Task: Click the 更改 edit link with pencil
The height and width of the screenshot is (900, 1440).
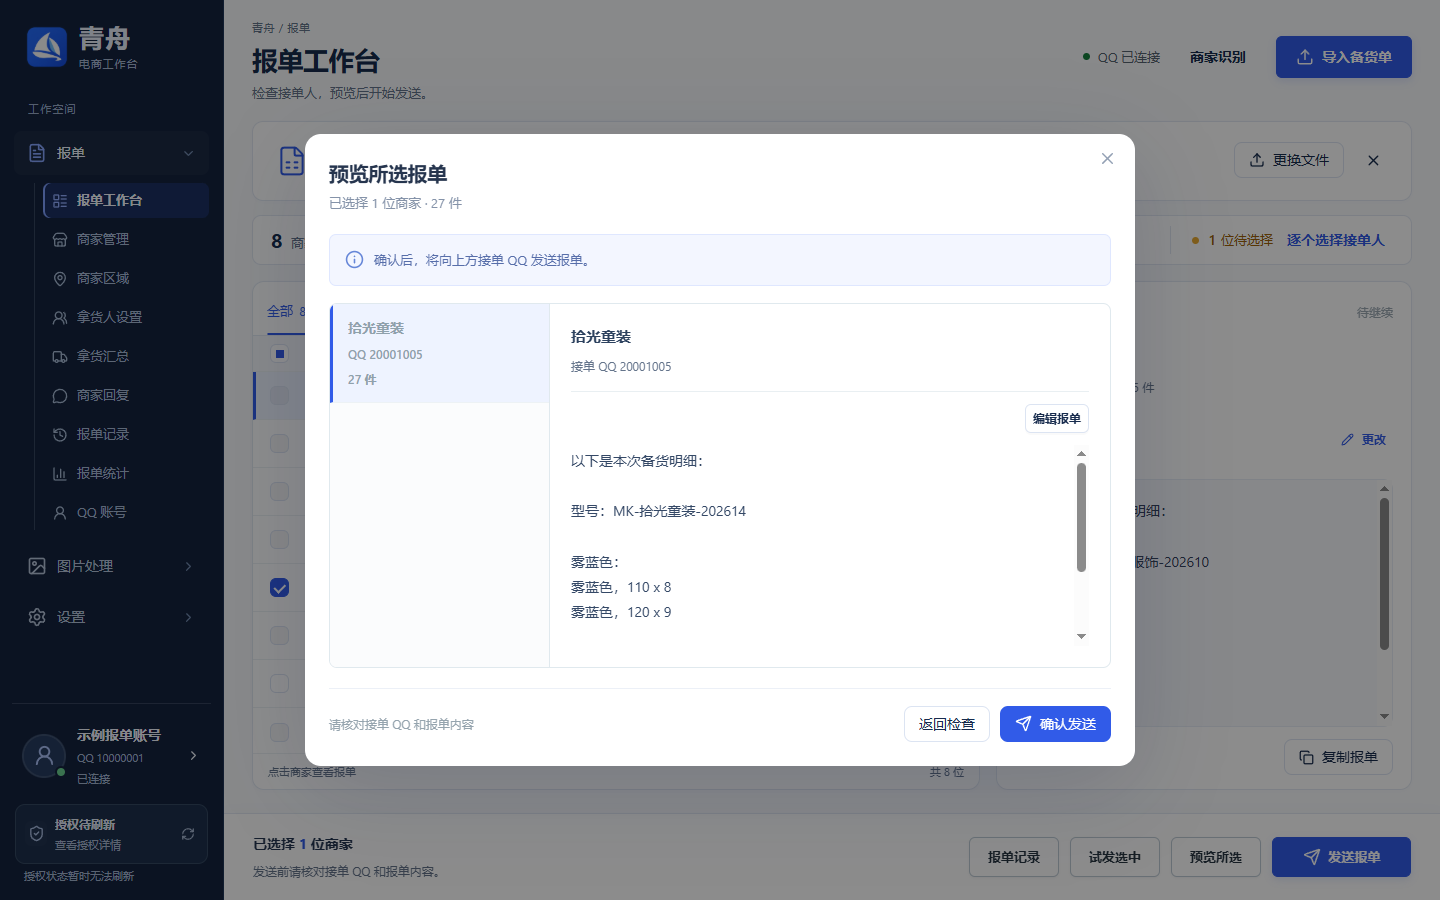Action: (x=1363, y=440)
